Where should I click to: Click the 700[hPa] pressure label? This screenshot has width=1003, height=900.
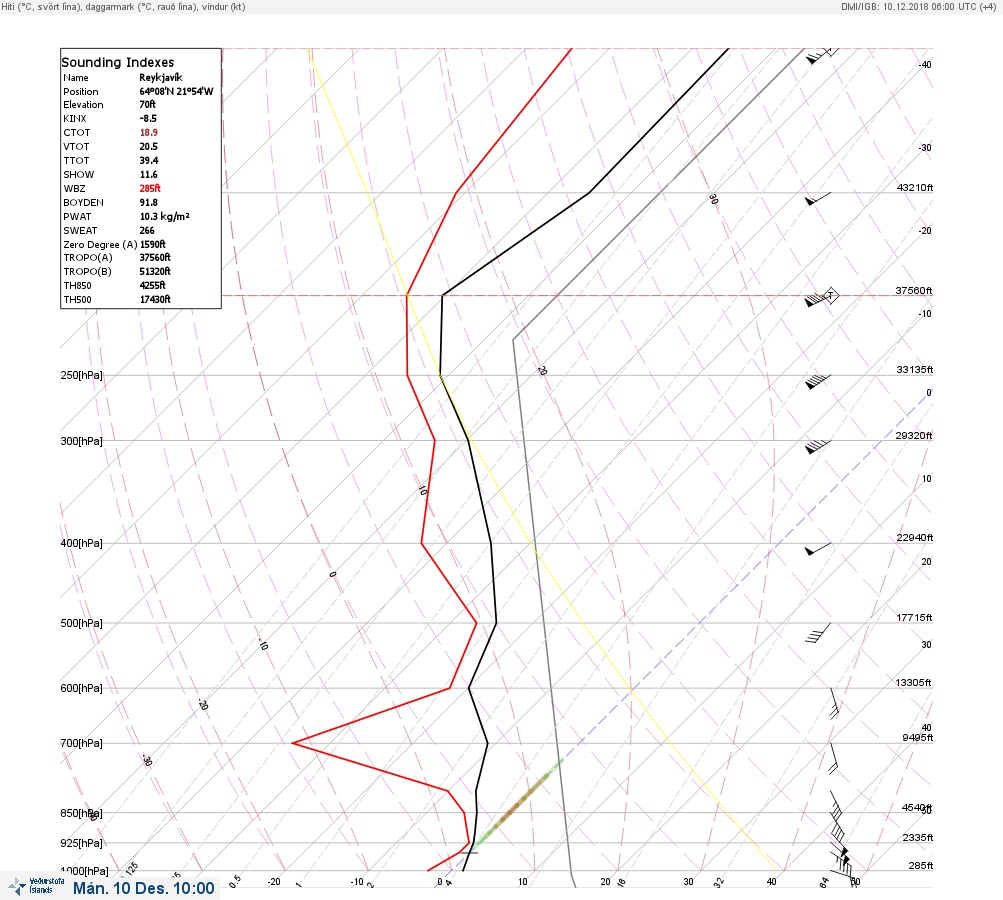(x=81, y=743)
